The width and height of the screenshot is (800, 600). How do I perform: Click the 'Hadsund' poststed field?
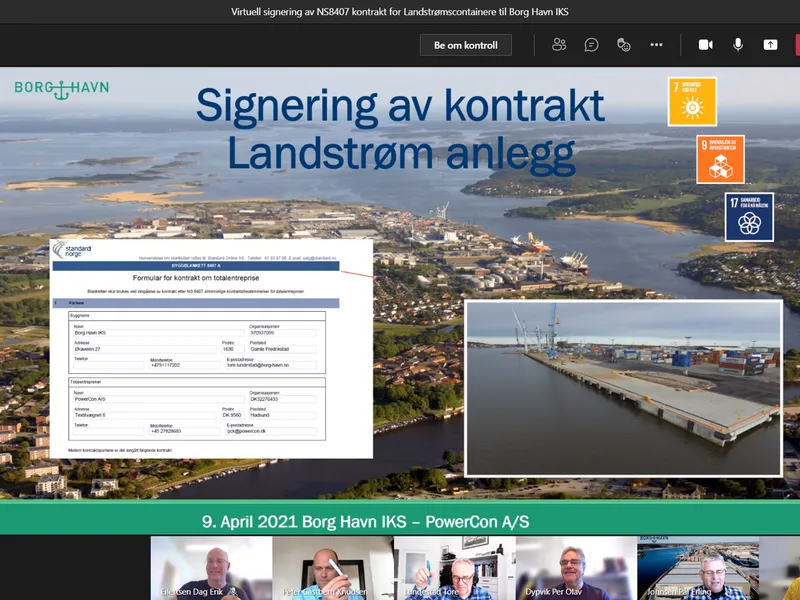point(283,415)
